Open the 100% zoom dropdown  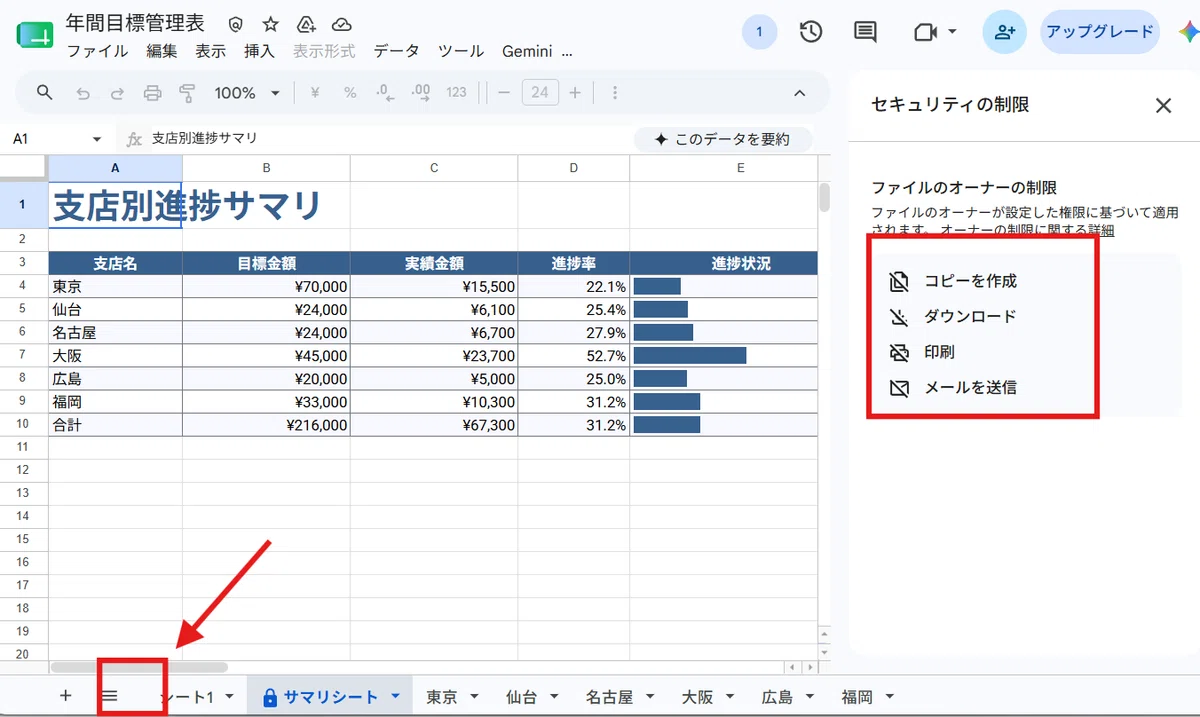pyautogui.click(x=247, y=93)
